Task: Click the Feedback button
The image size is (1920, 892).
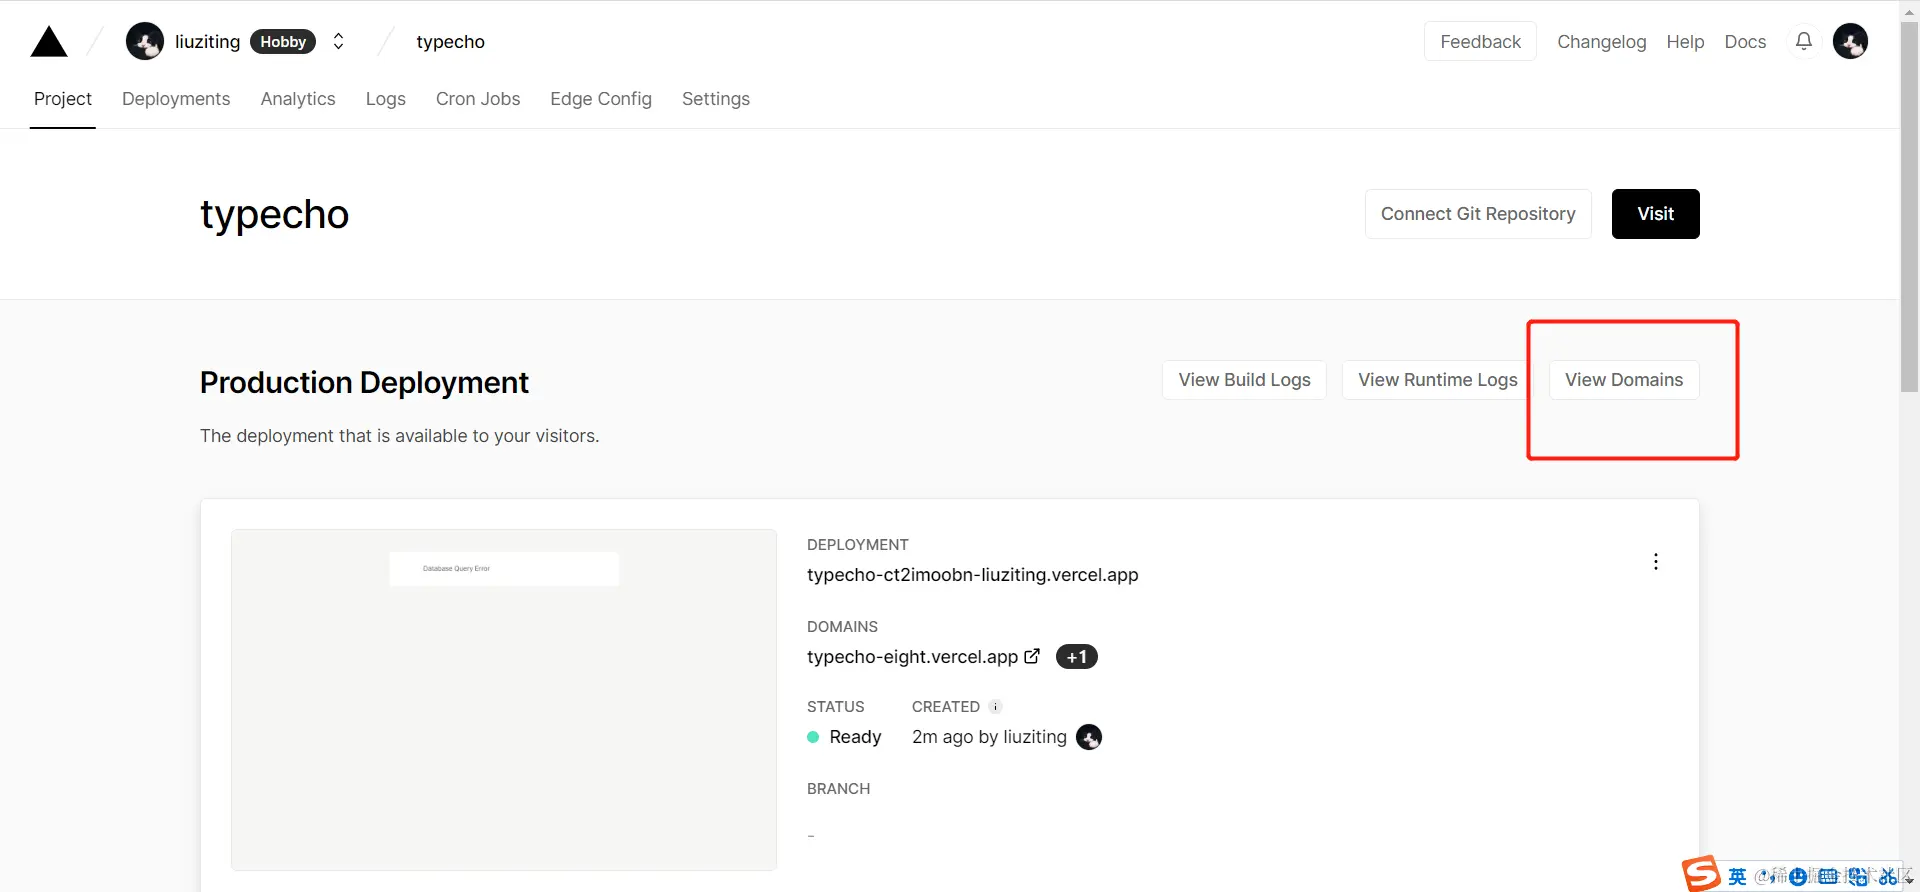Action: [1480, 41]
